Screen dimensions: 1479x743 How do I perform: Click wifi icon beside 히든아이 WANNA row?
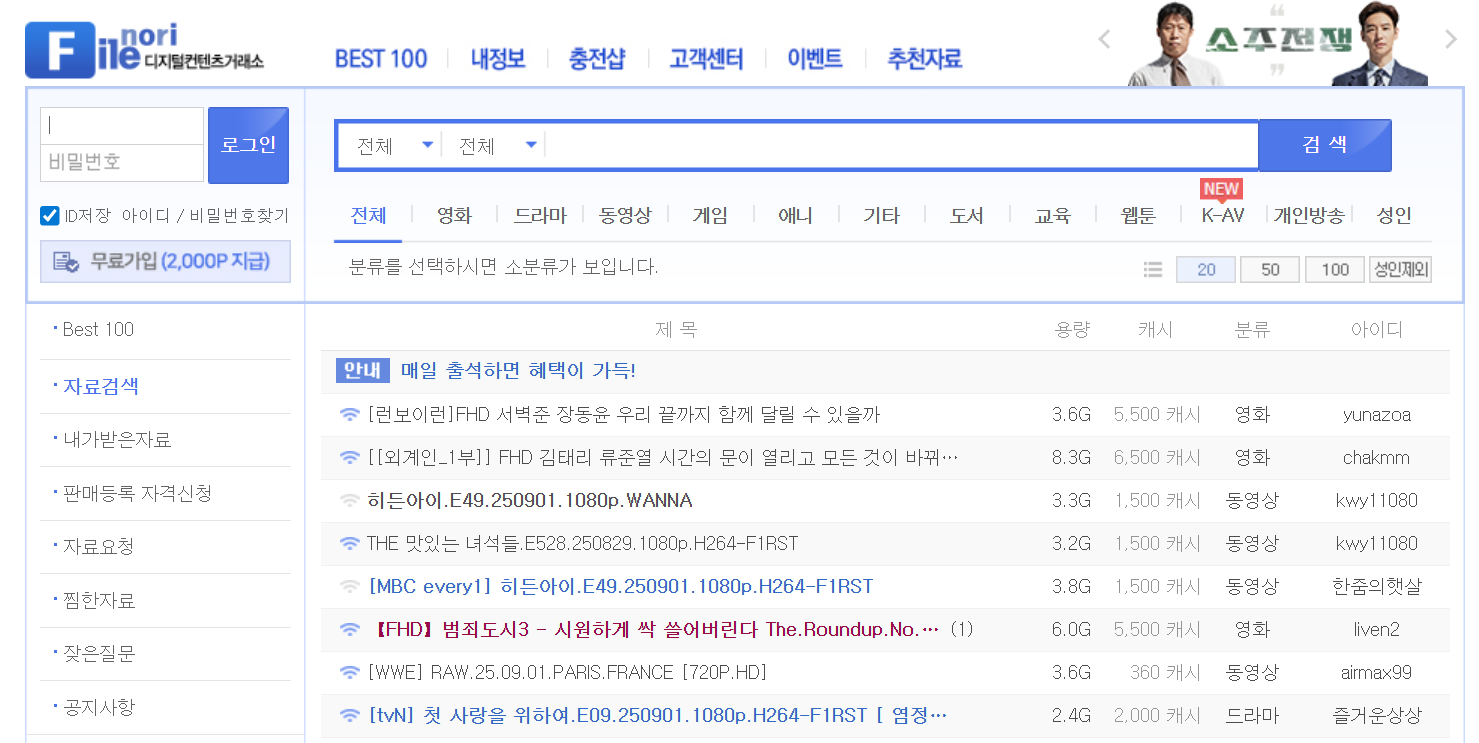pos(349,500)
